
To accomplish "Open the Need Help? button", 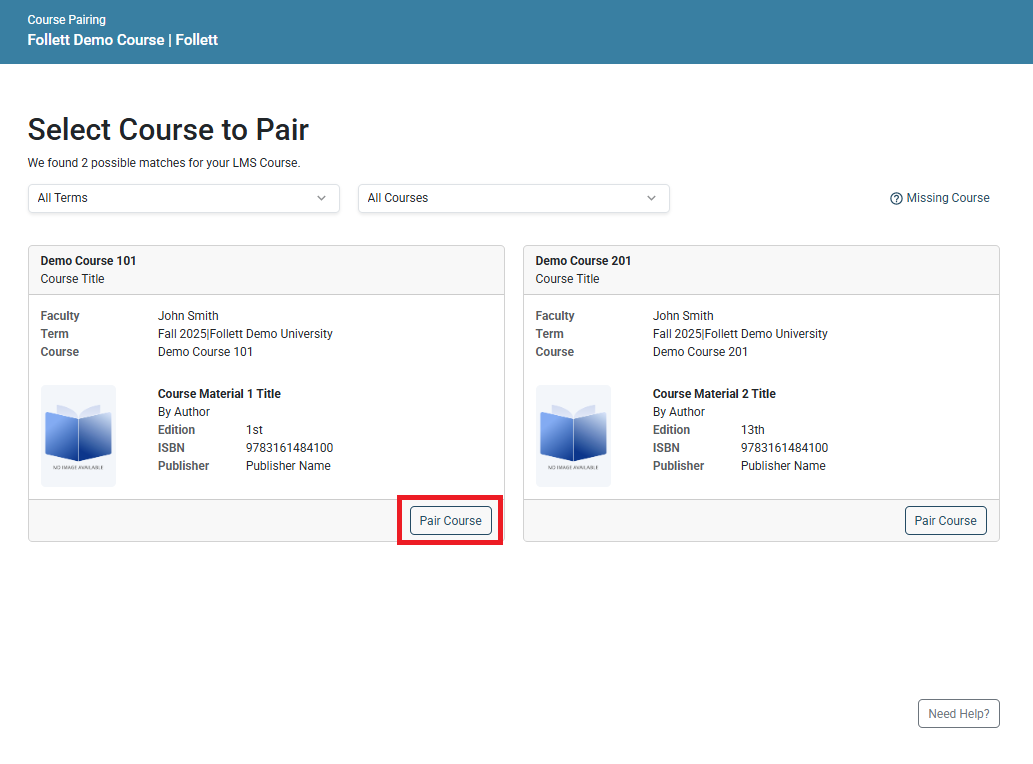I will click(x=958, y=713).
